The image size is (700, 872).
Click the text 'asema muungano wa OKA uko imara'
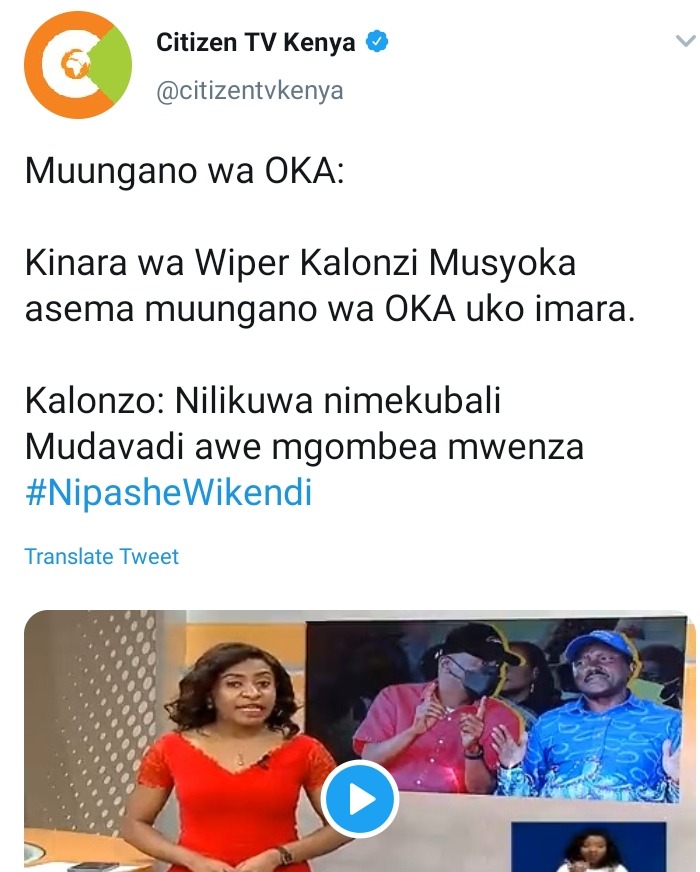330,309
